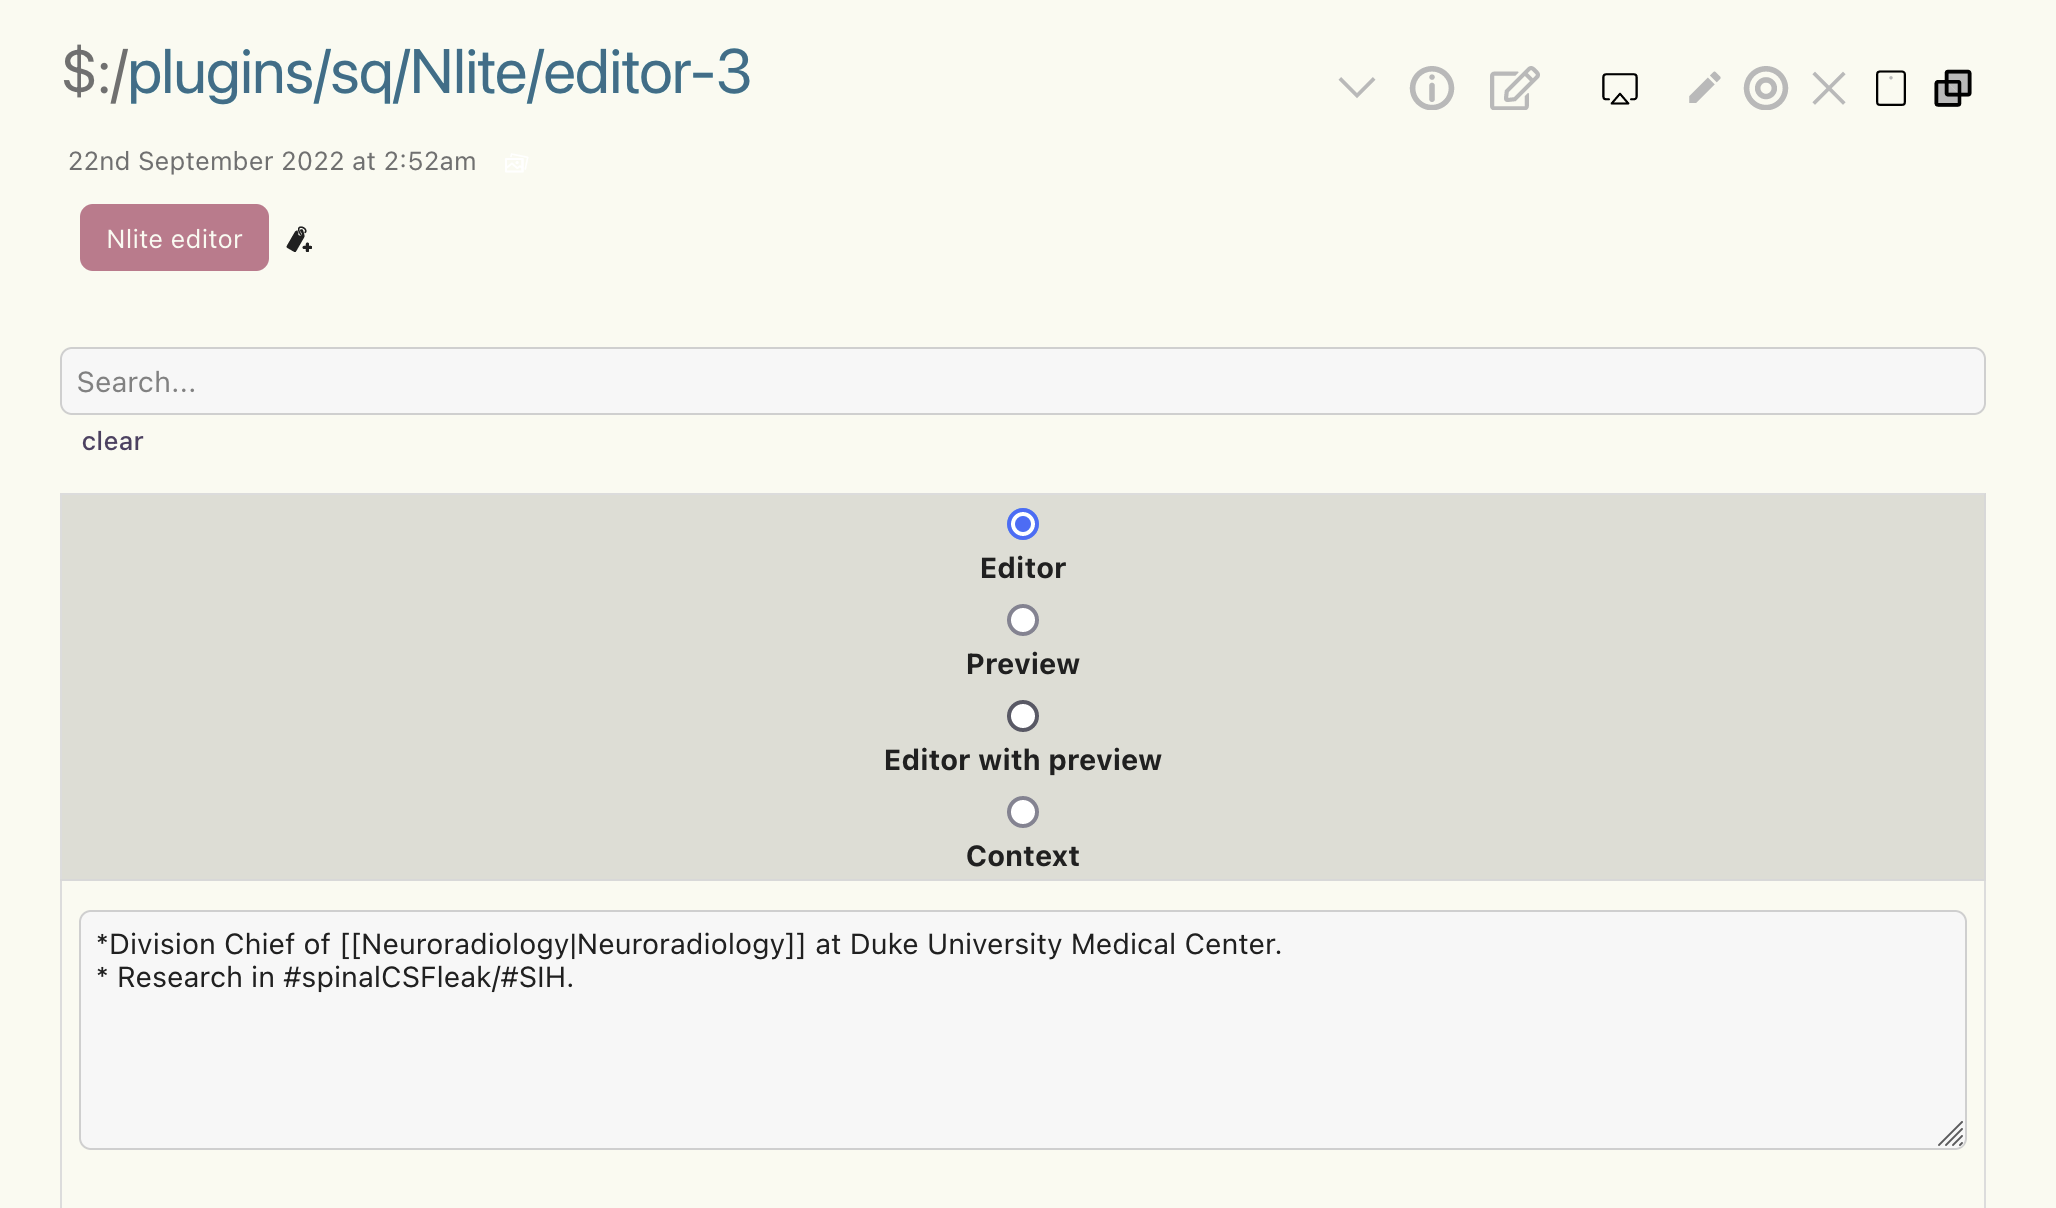Open the tiddler info panel

tap(1431, 88)
